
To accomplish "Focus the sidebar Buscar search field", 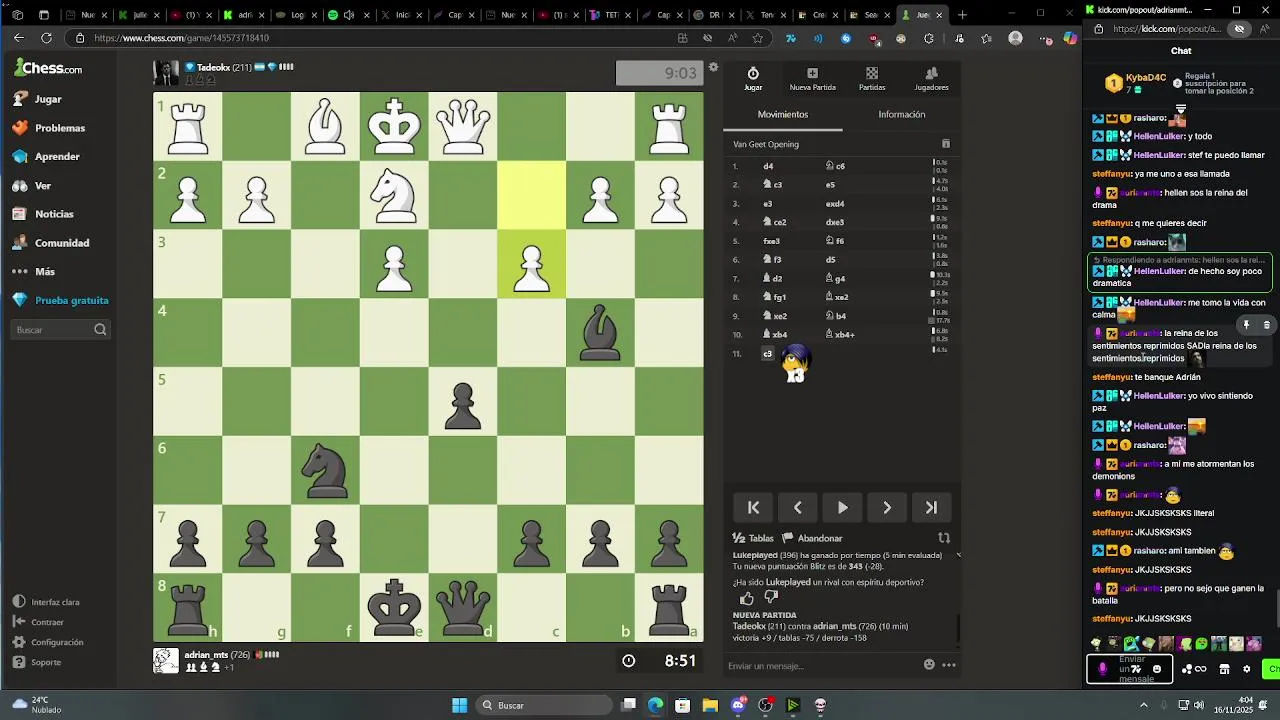I will 61,329.
